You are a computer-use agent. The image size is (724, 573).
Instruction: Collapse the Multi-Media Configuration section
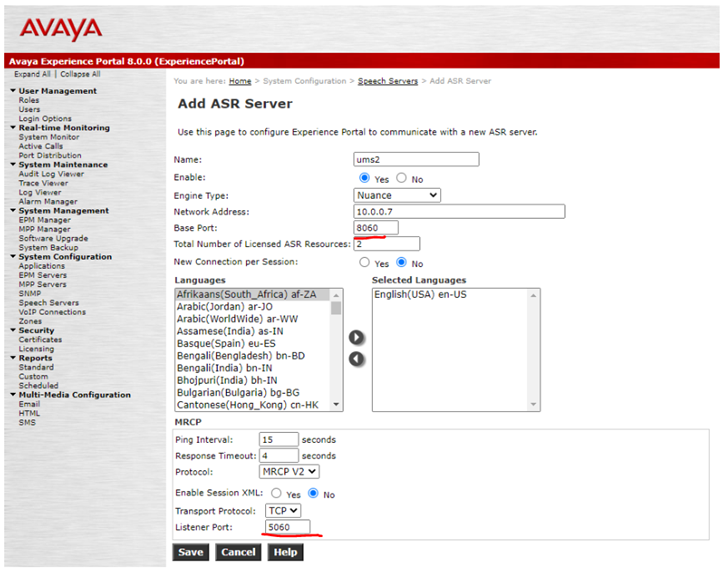[13, 395]
